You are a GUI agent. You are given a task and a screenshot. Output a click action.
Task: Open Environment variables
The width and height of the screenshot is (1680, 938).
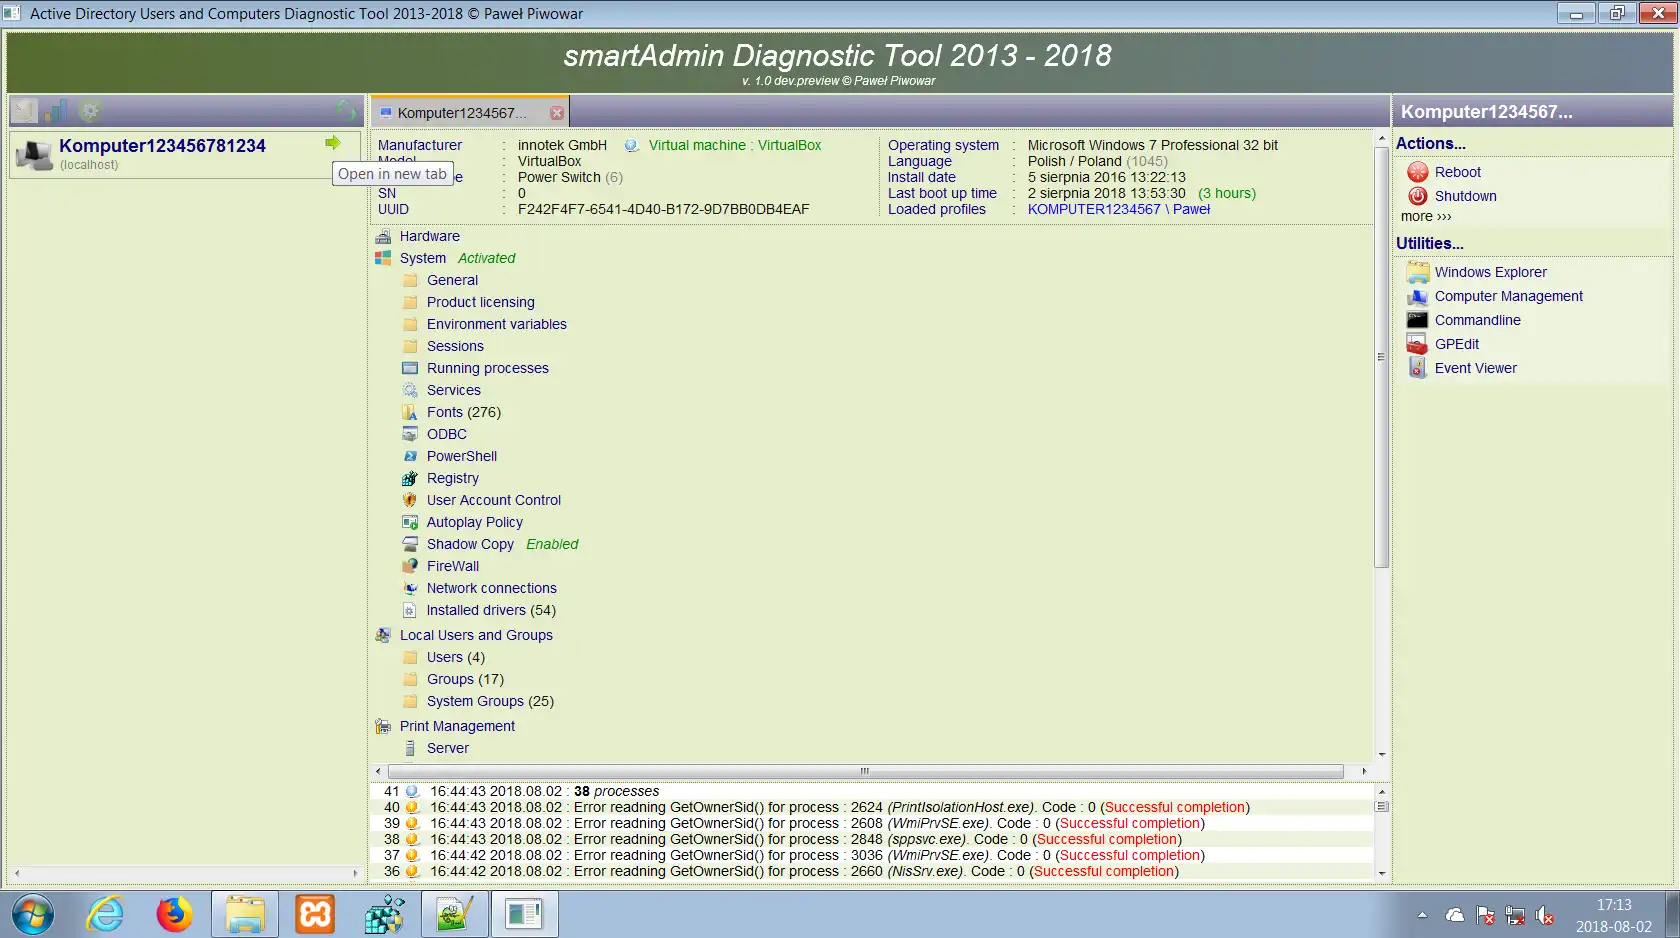coord(497,324)
